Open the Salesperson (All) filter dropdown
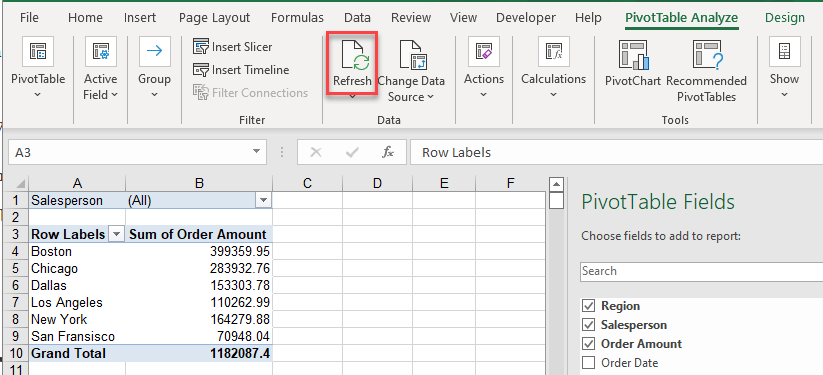The width and height of the screenshot is (823, 375). (263, 200)
